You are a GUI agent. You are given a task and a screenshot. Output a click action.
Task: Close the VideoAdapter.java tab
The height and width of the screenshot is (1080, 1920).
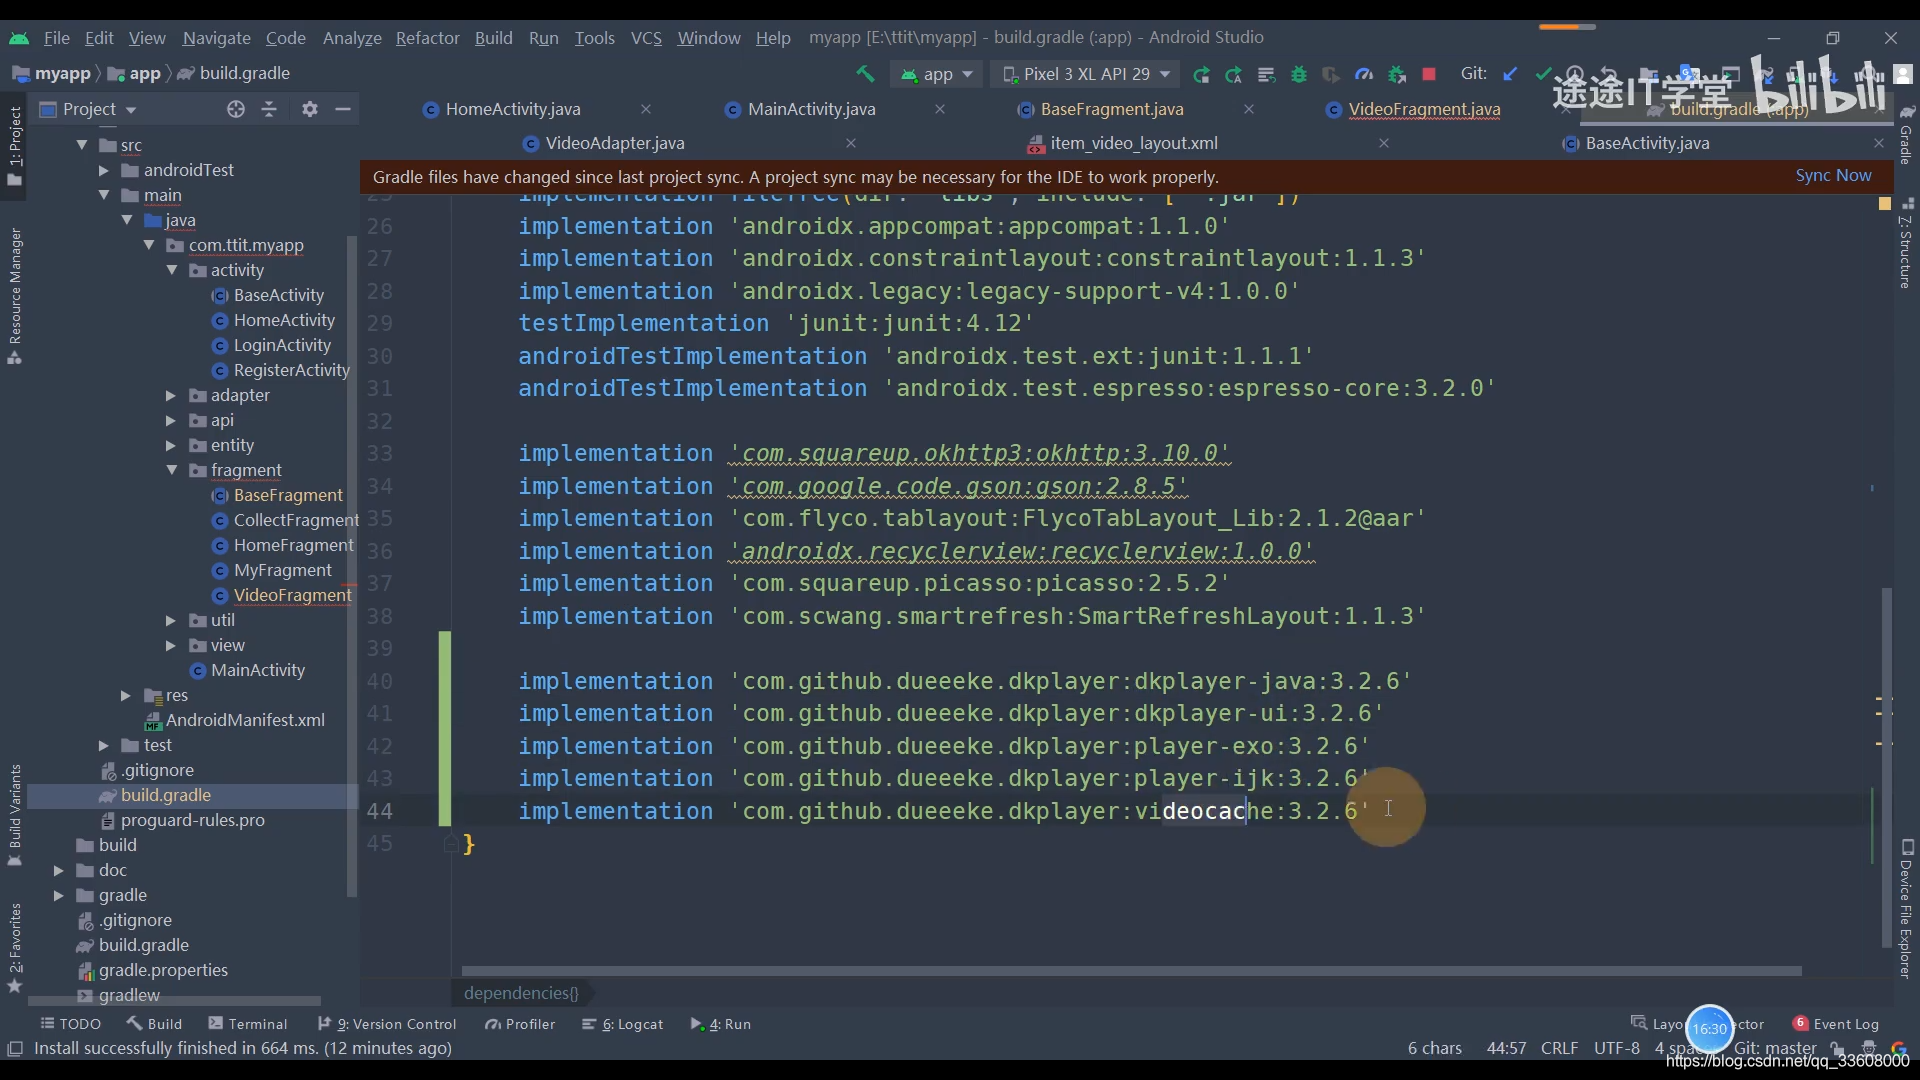pos(851,143)
